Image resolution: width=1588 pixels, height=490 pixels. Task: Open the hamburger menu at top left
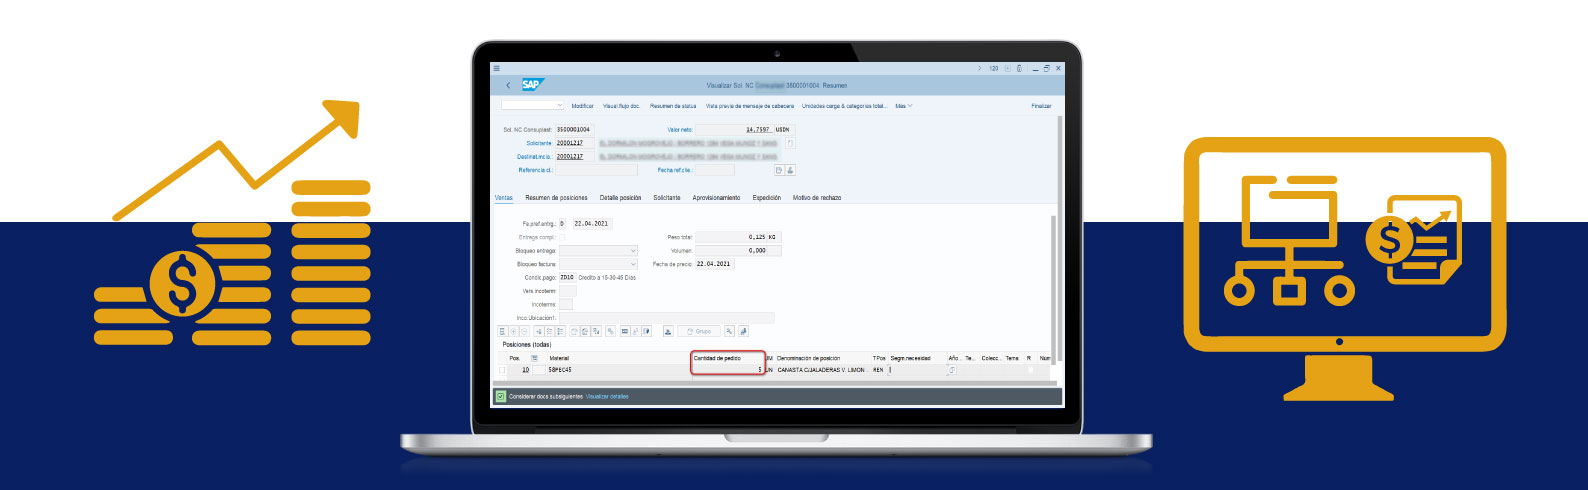tap(497, 68)
